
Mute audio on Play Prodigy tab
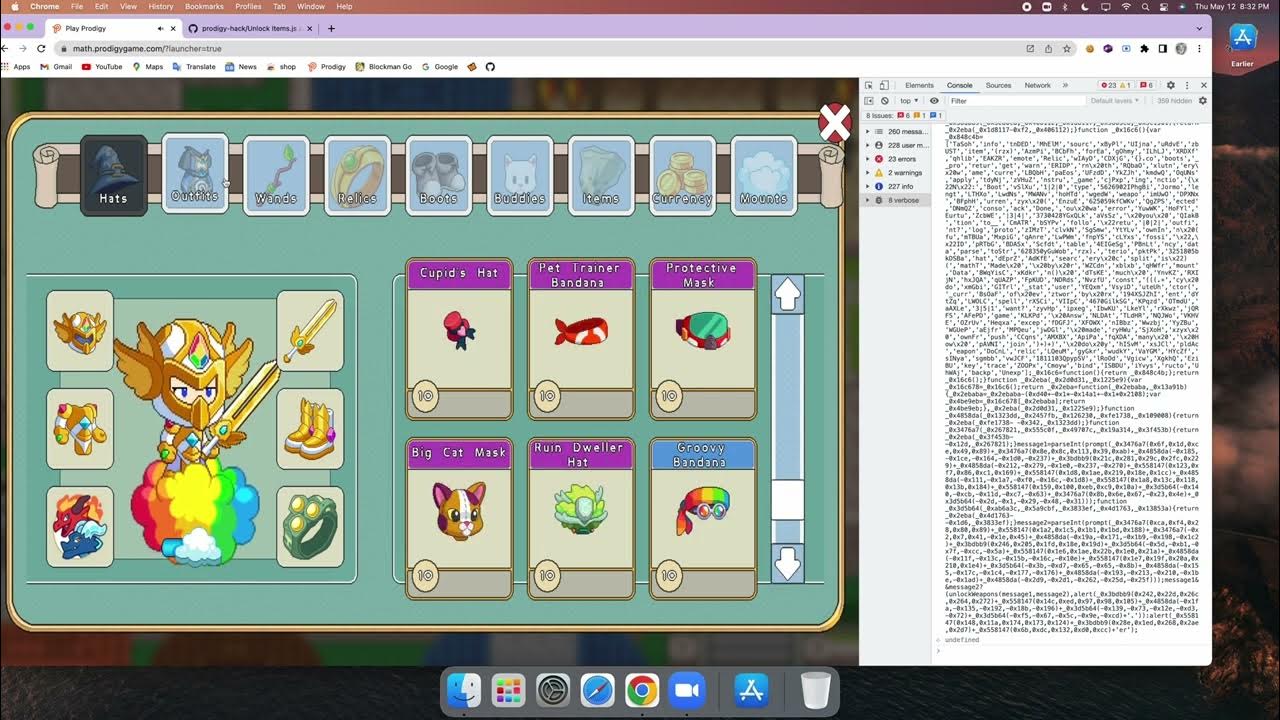pos(161,28)
